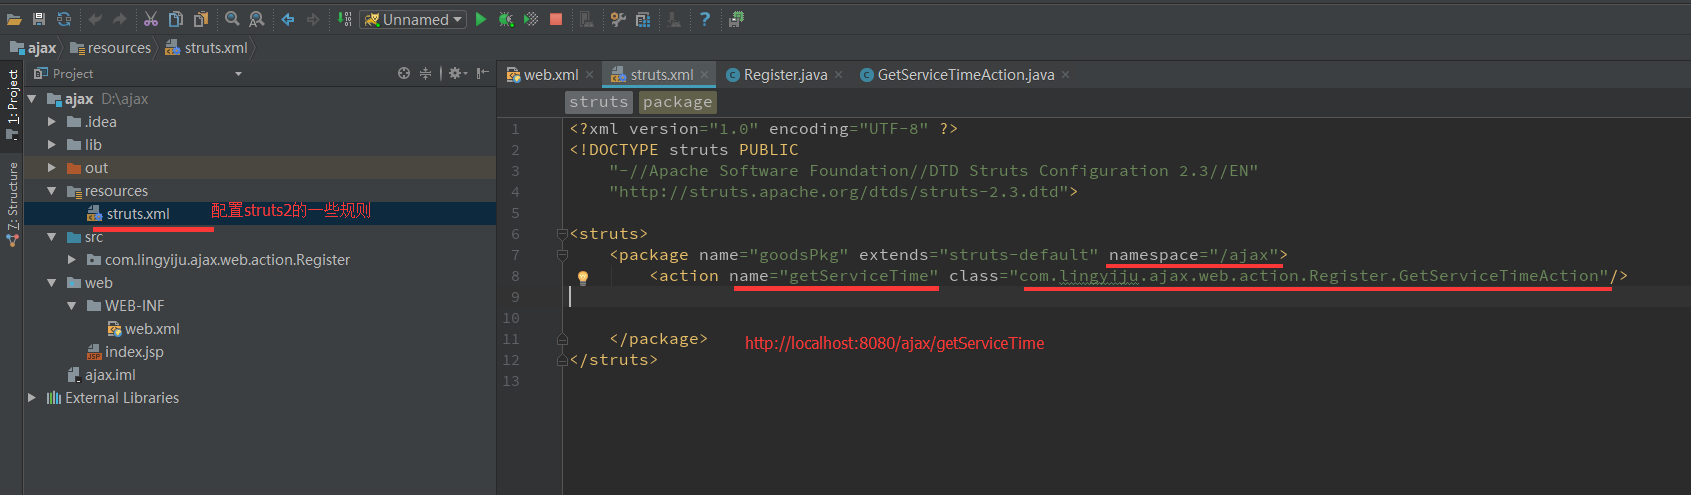Click the Make Project build icon
The width and height of the screenshot is (1691, 495).
click(x=344, y=19)
